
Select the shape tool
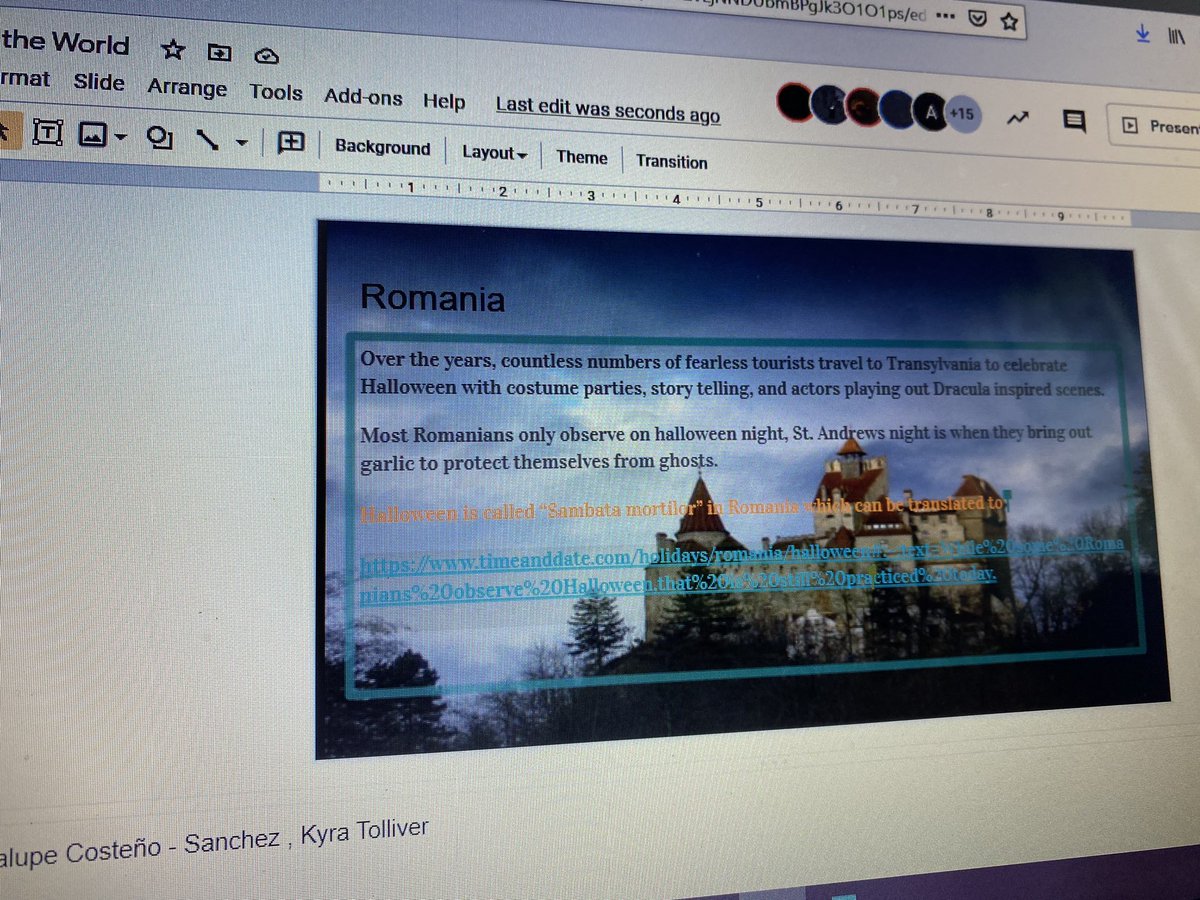(x=160, y=137)
